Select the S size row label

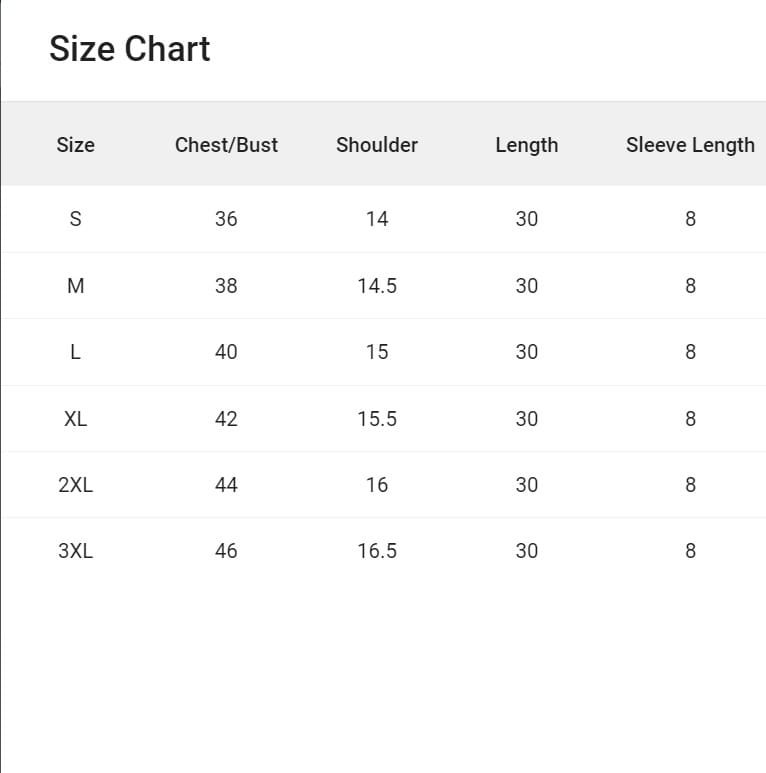click(75, 219)
